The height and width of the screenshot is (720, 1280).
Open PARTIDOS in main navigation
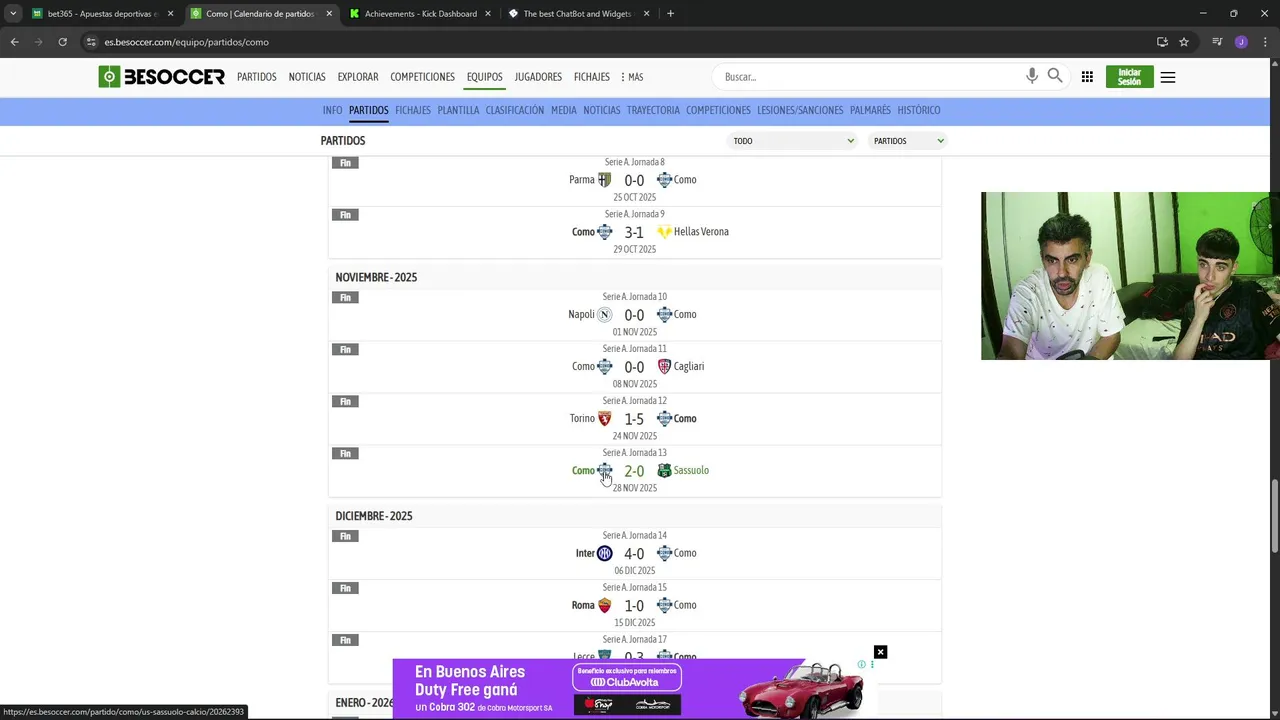pos(256,77)
